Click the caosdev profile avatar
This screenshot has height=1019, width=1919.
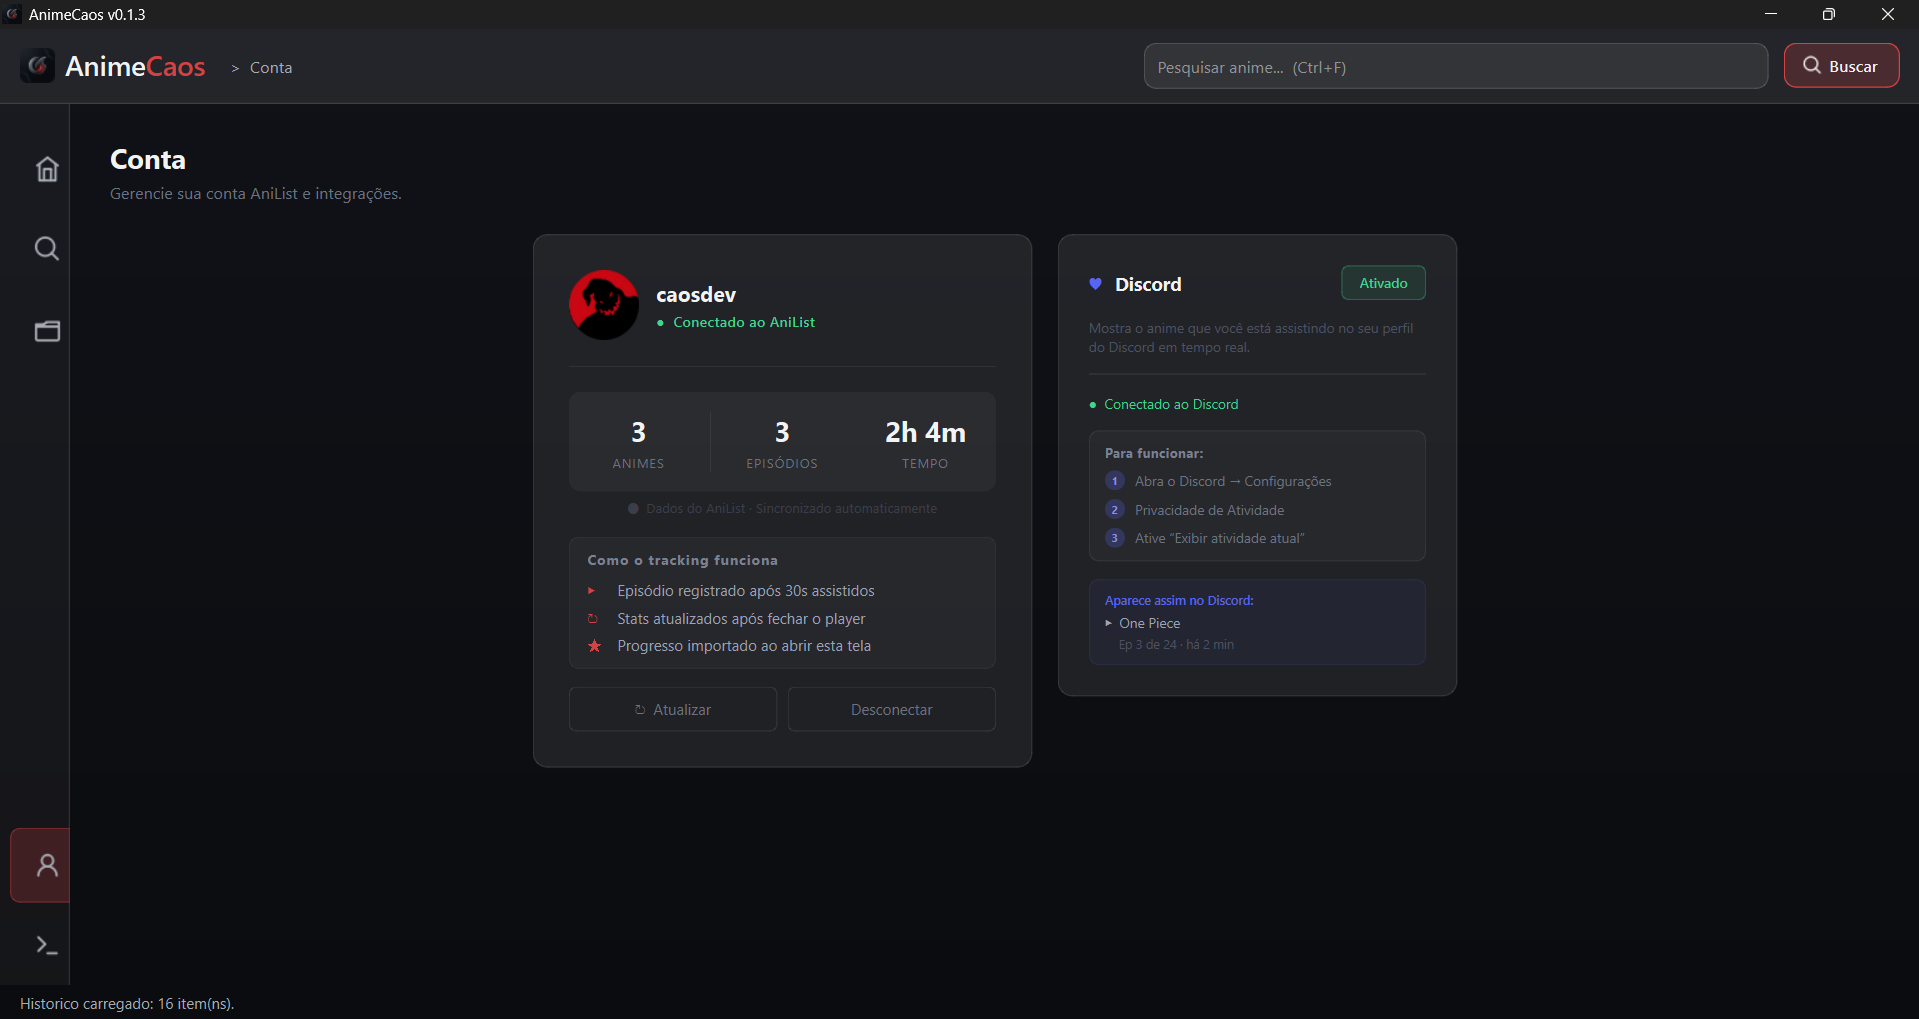pyautogui.click(x=604, y=305)
